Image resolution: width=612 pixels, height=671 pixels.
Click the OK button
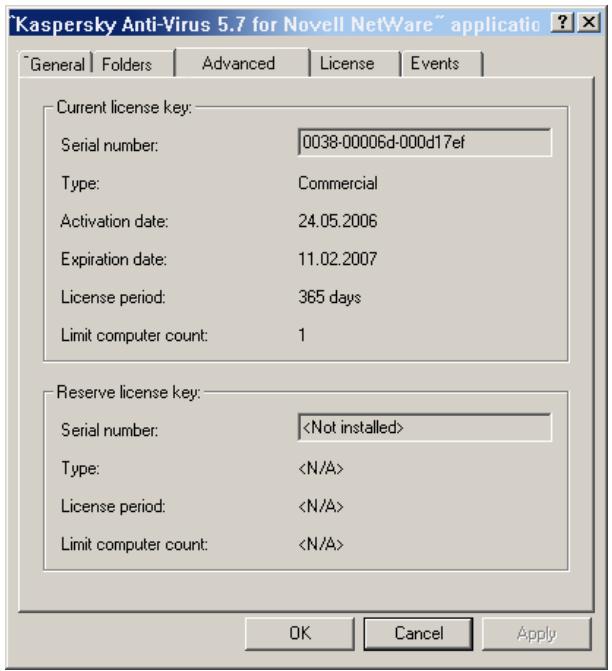[300, 633]
